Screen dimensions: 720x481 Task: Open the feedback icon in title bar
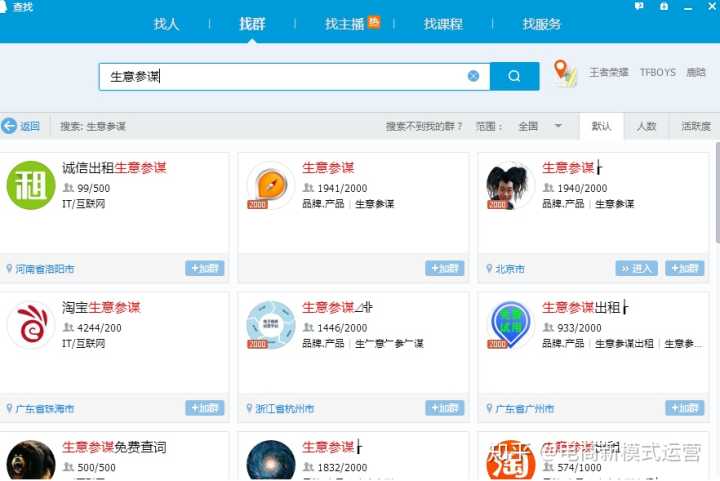639,6
